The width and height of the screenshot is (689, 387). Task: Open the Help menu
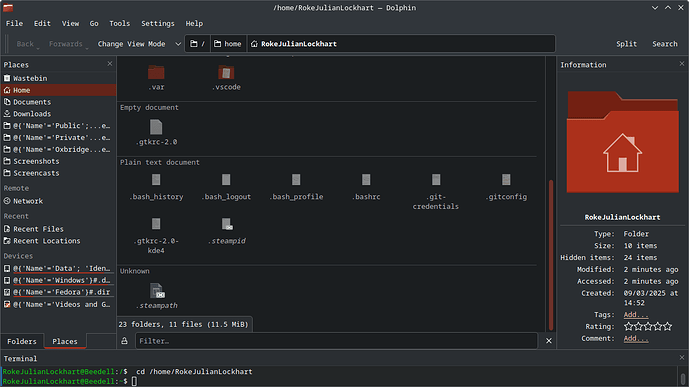pos(194,24)
